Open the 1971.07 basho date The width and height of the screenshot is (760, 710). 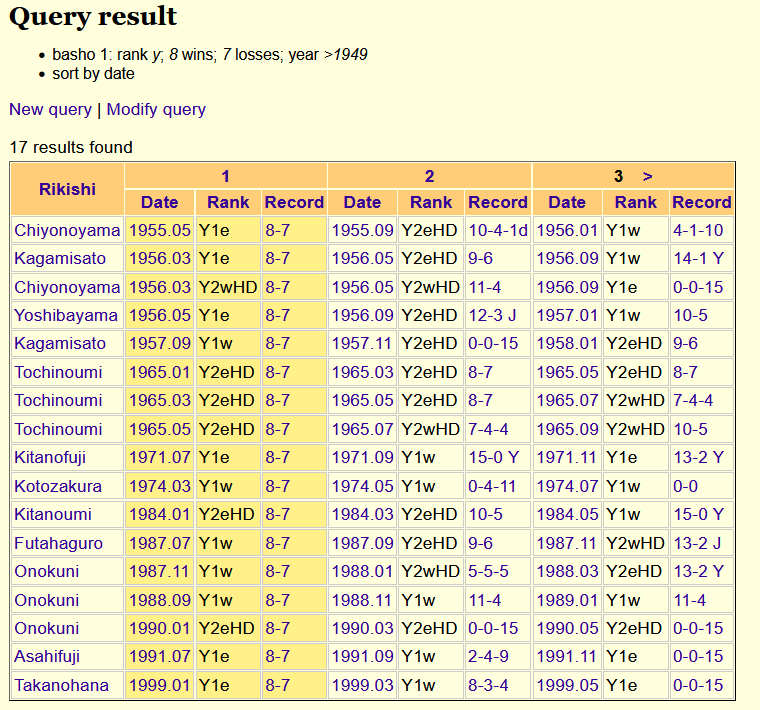click(159, 457)
